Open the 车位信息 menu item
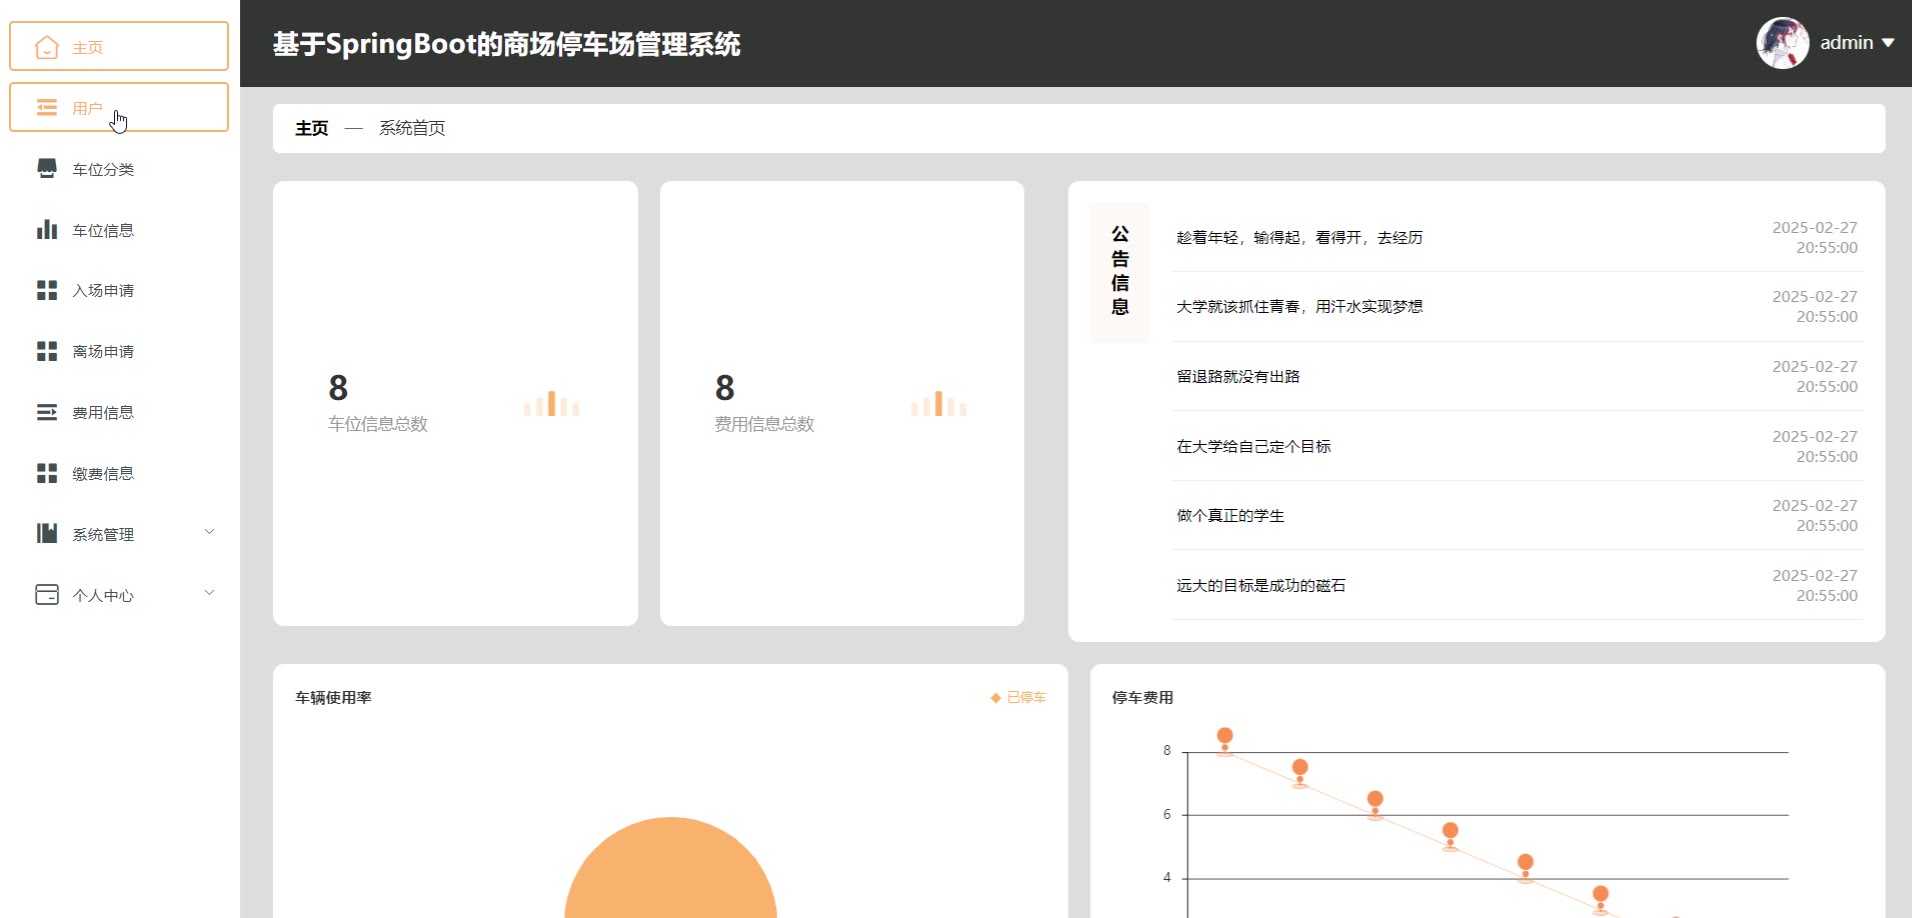This screenshot has width=1912, height=918. (103, 231)
